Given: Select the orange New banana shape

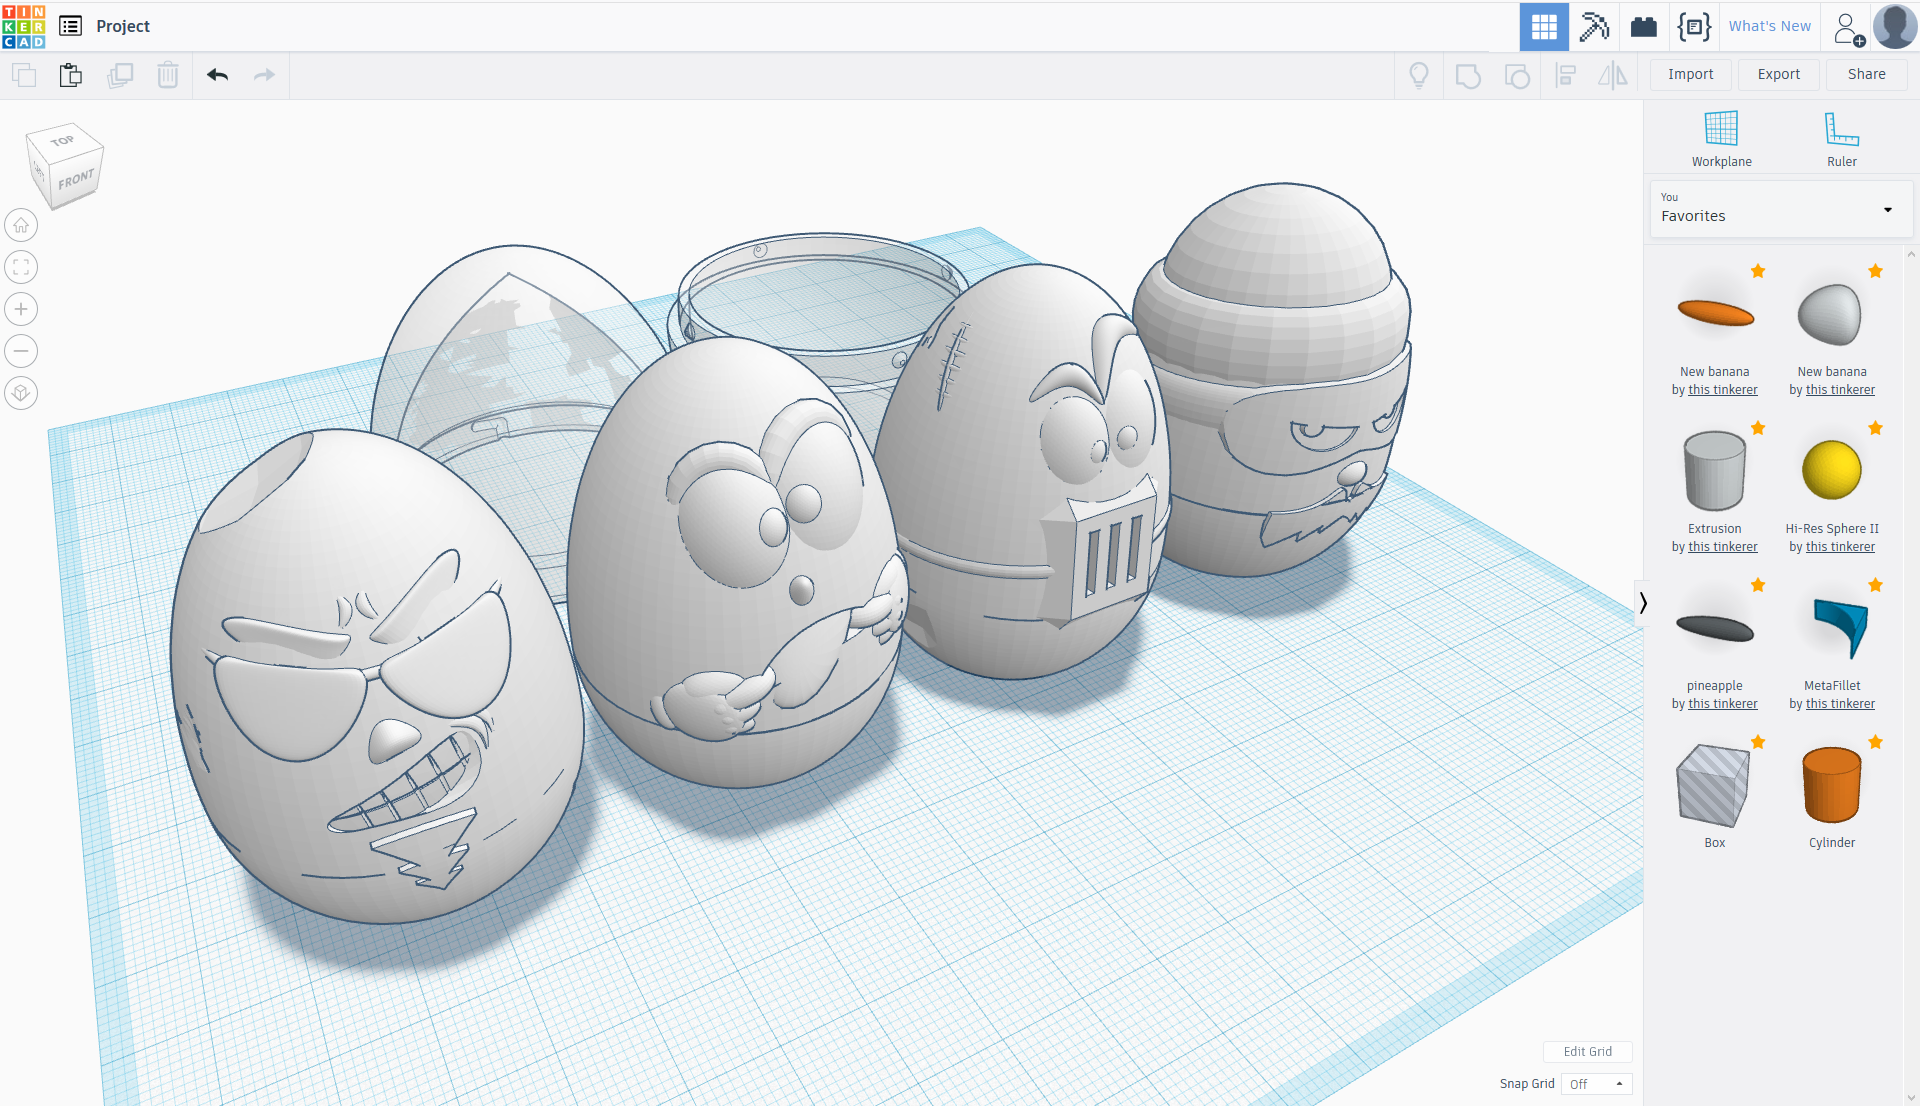Looking at the screenshot, I should (x=1715, y=314).
